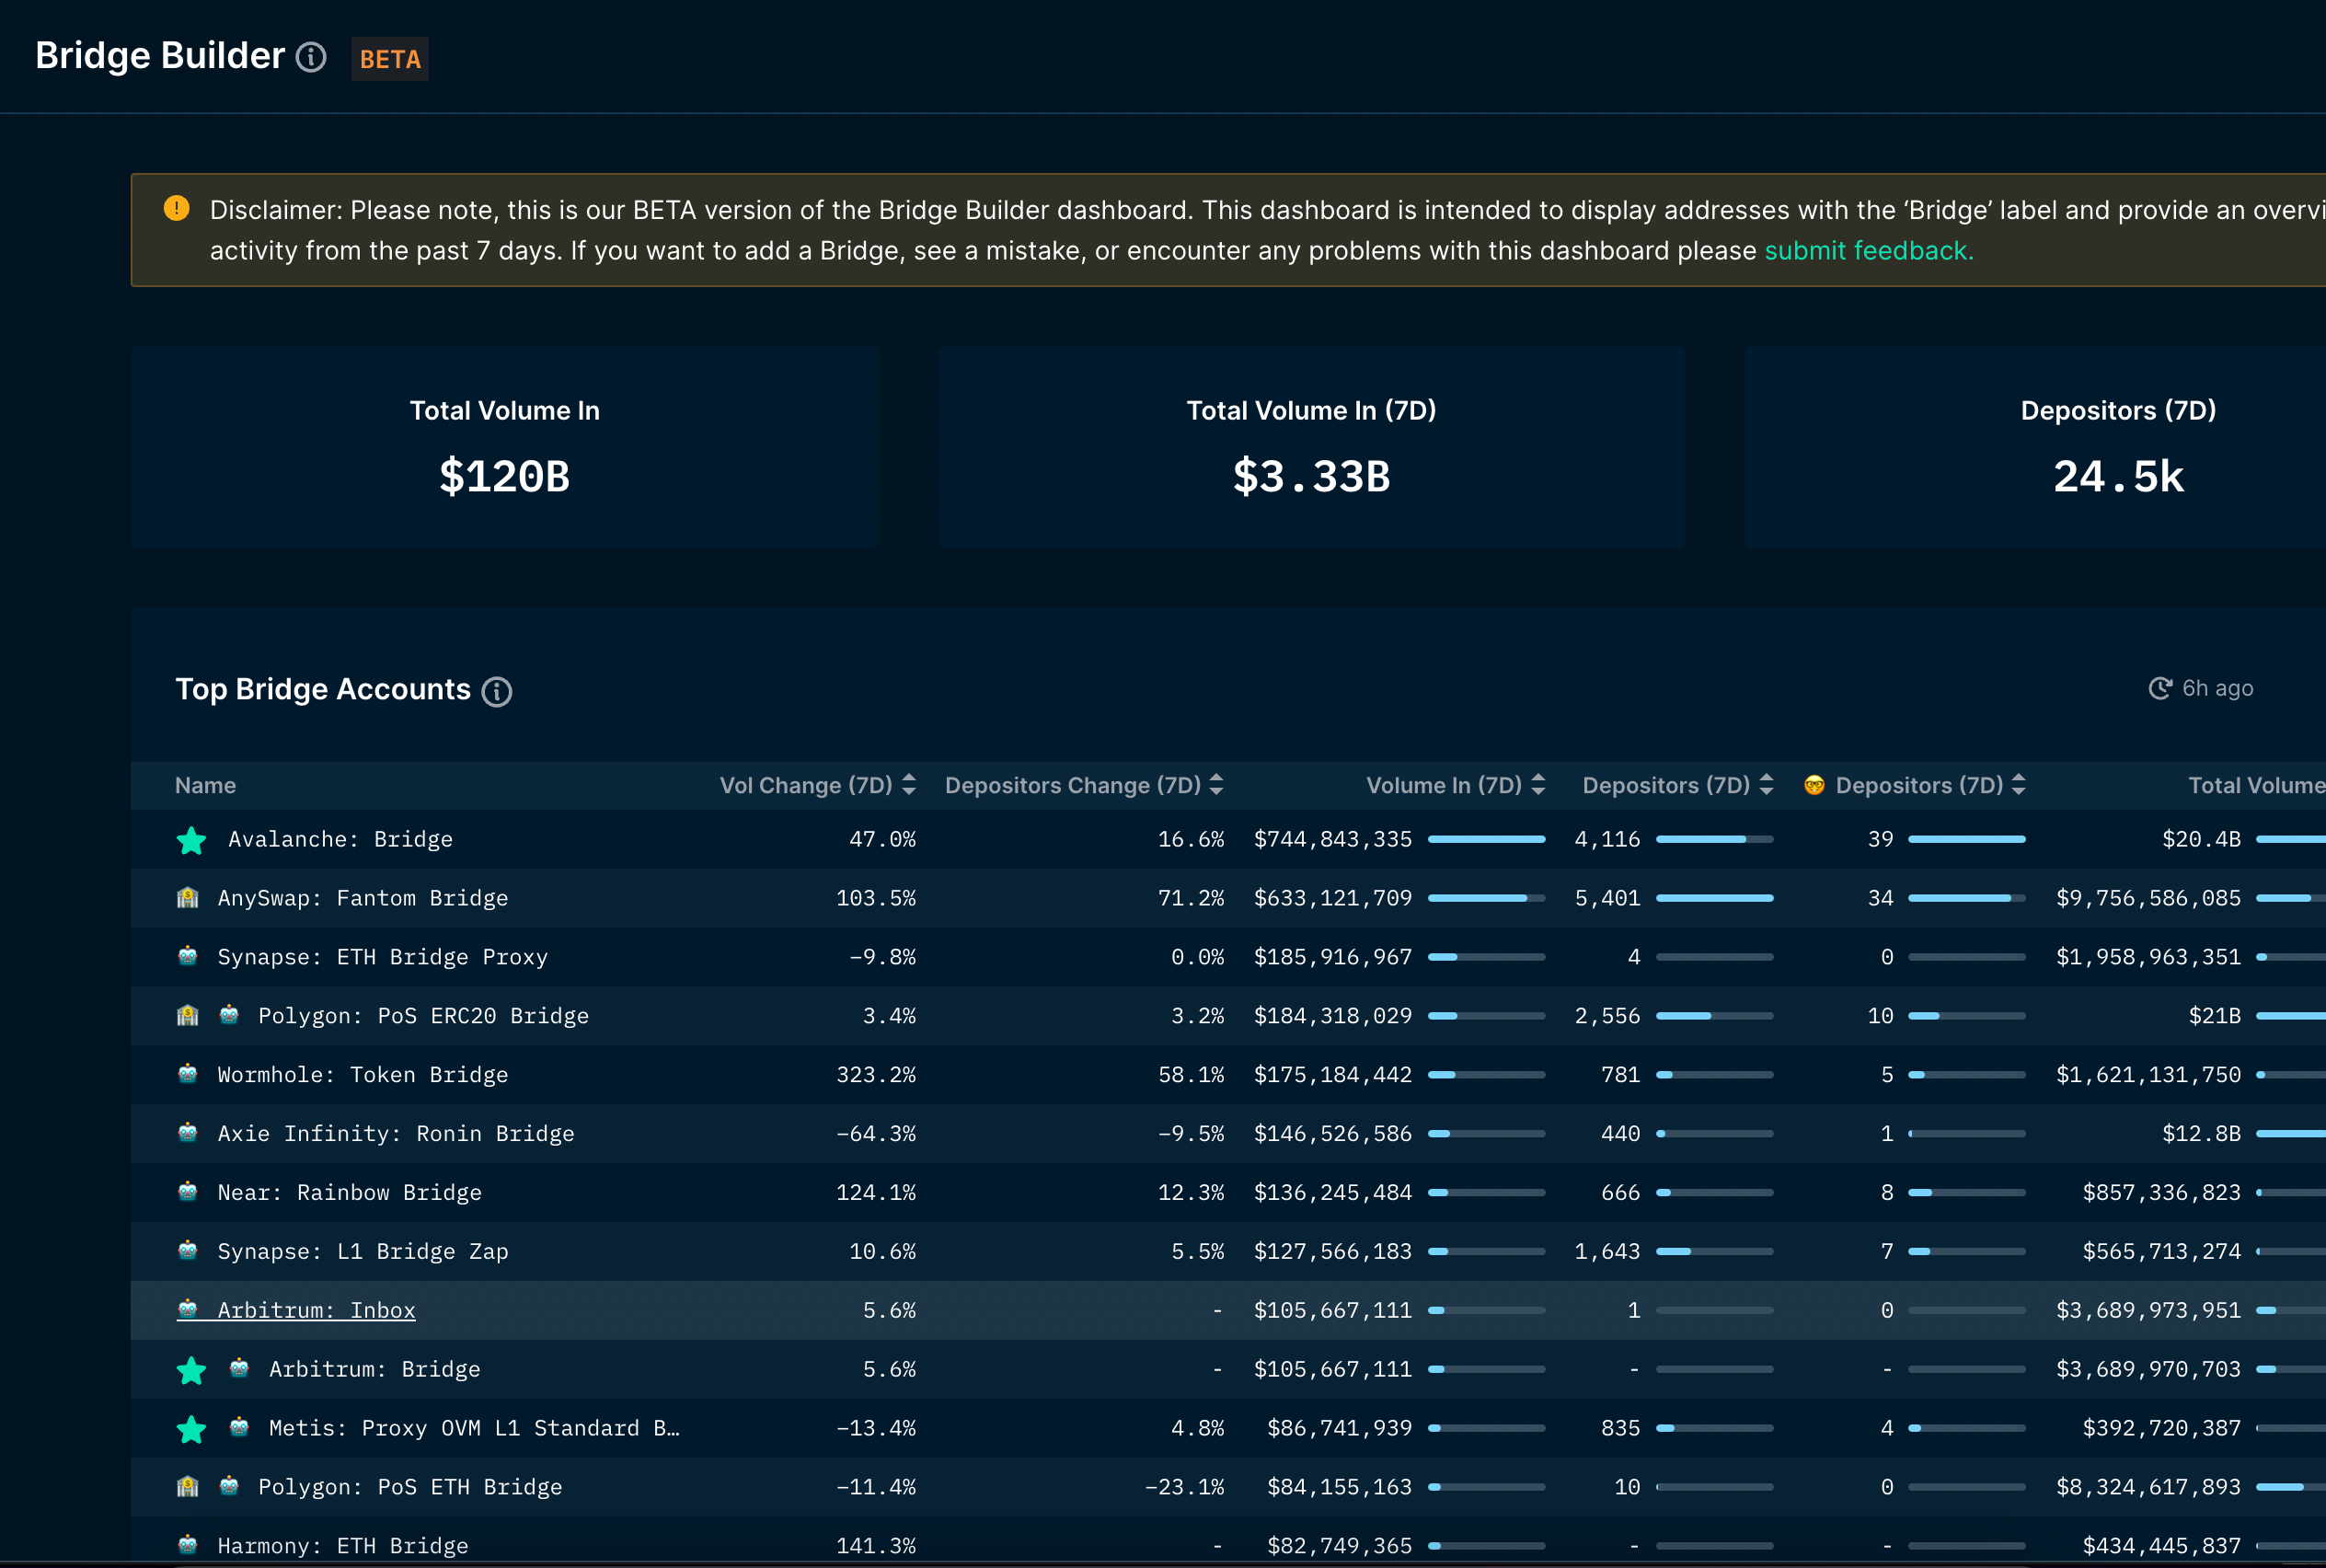Click the Depositors (7D) 24.5k card
The image size is (2326, 1568).
coord(2034,447)
